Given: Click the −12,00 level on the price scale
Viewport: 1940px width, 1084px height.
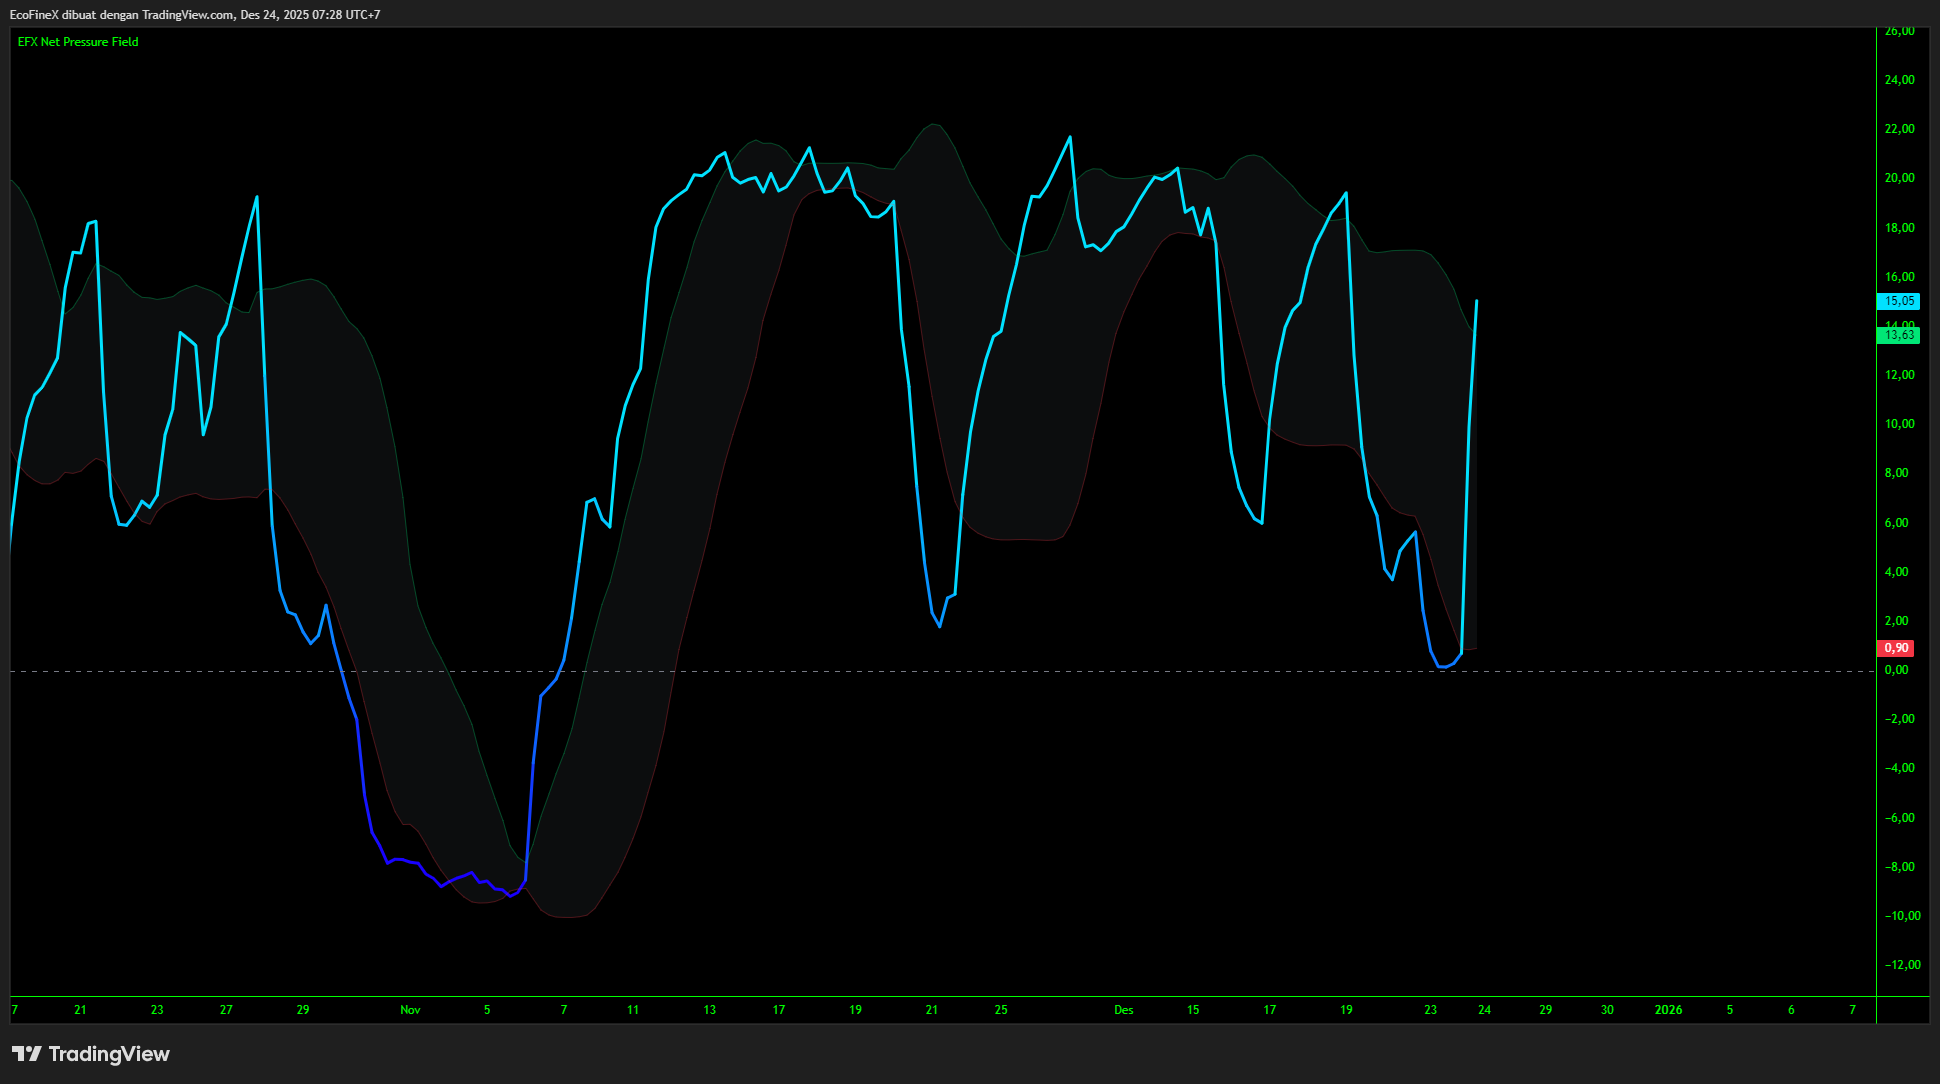Looking at the screenshot, I should point(1902,965).
